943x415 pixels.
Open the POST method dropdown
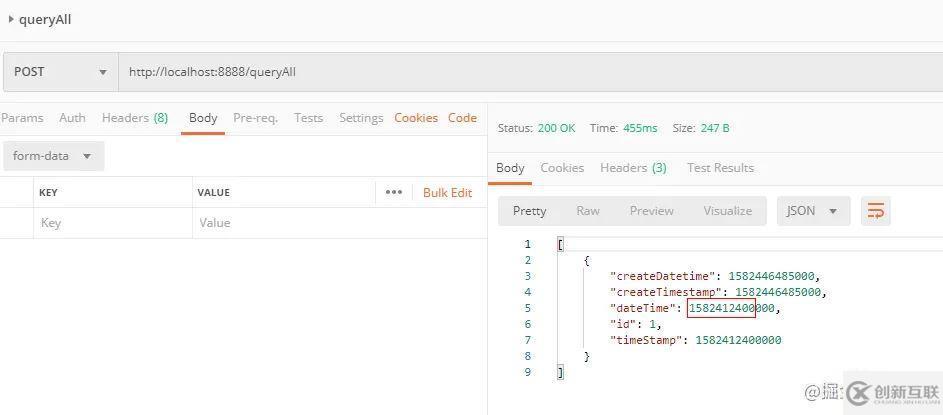click(60, 72)
